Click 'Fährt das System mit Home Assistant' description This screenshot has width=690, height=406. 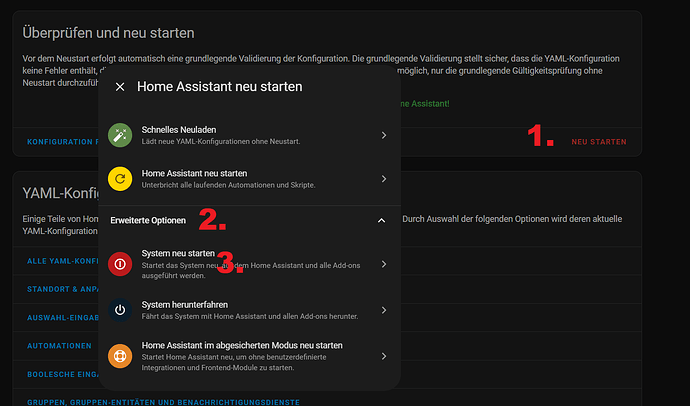tap(250, 316)
